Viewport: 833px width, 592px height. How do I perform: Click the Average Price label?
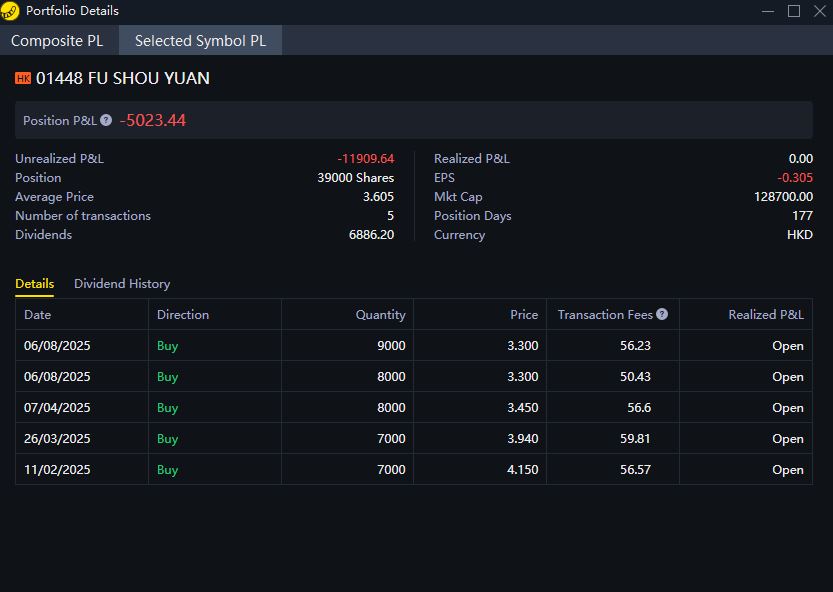(54, 197)
